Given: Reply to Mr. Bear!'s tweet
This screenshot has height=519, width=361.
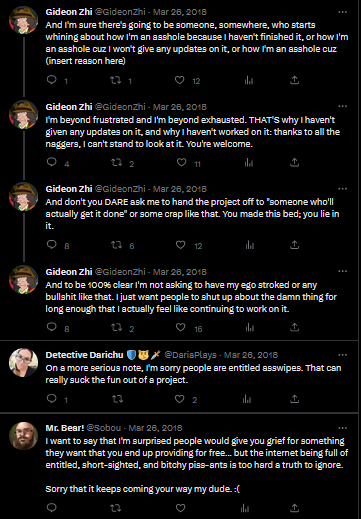Looking at the screenshot, I should pyautogui.click(x=52, y=508).
